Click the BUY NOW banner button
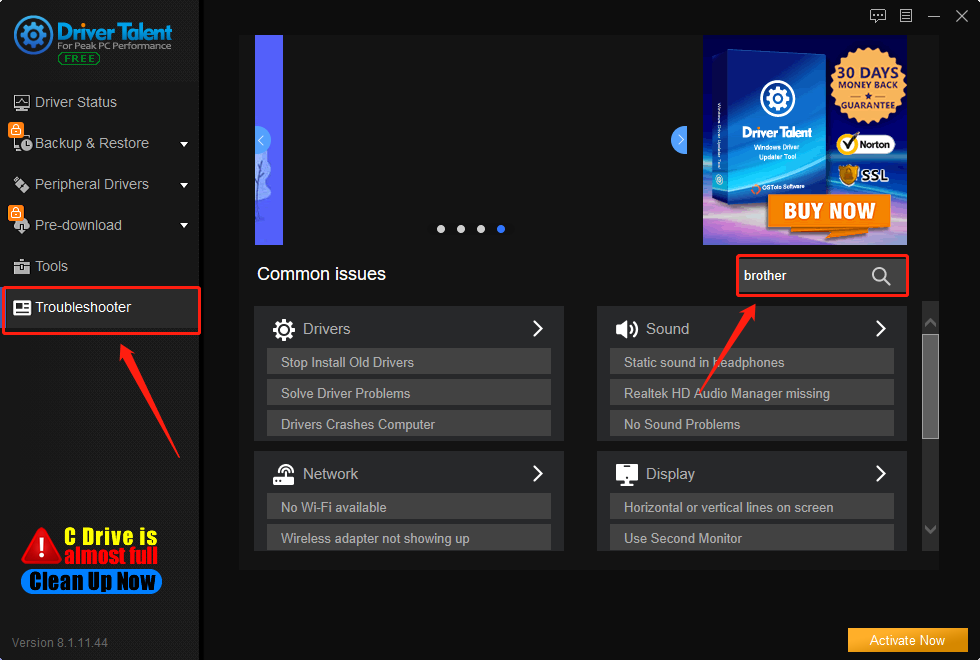Image resolution: width=980 pixels, height=660 pixels. click(x=829, y=211)
